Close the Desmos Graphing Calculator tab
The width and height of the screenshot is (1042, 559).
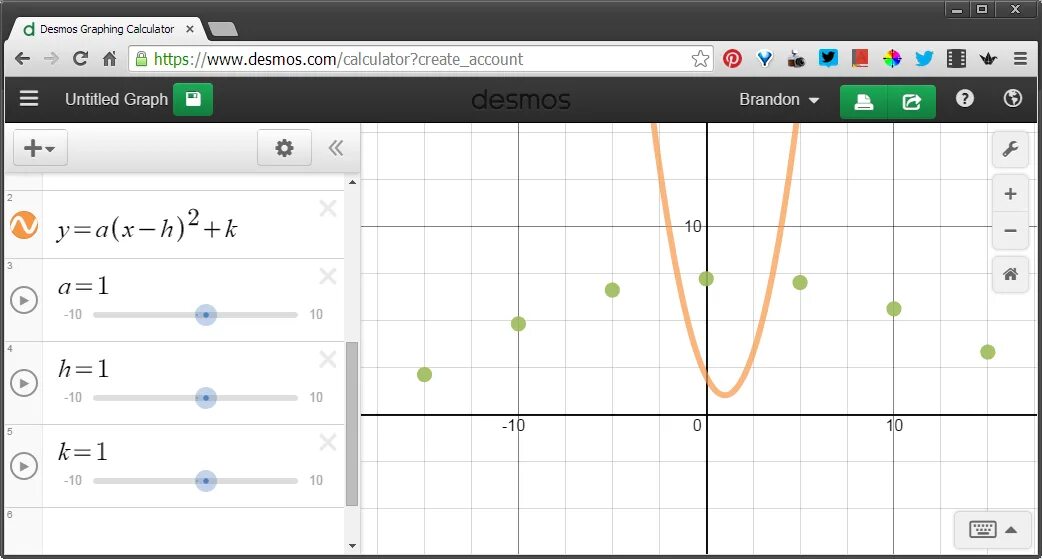tap(189, 29)
